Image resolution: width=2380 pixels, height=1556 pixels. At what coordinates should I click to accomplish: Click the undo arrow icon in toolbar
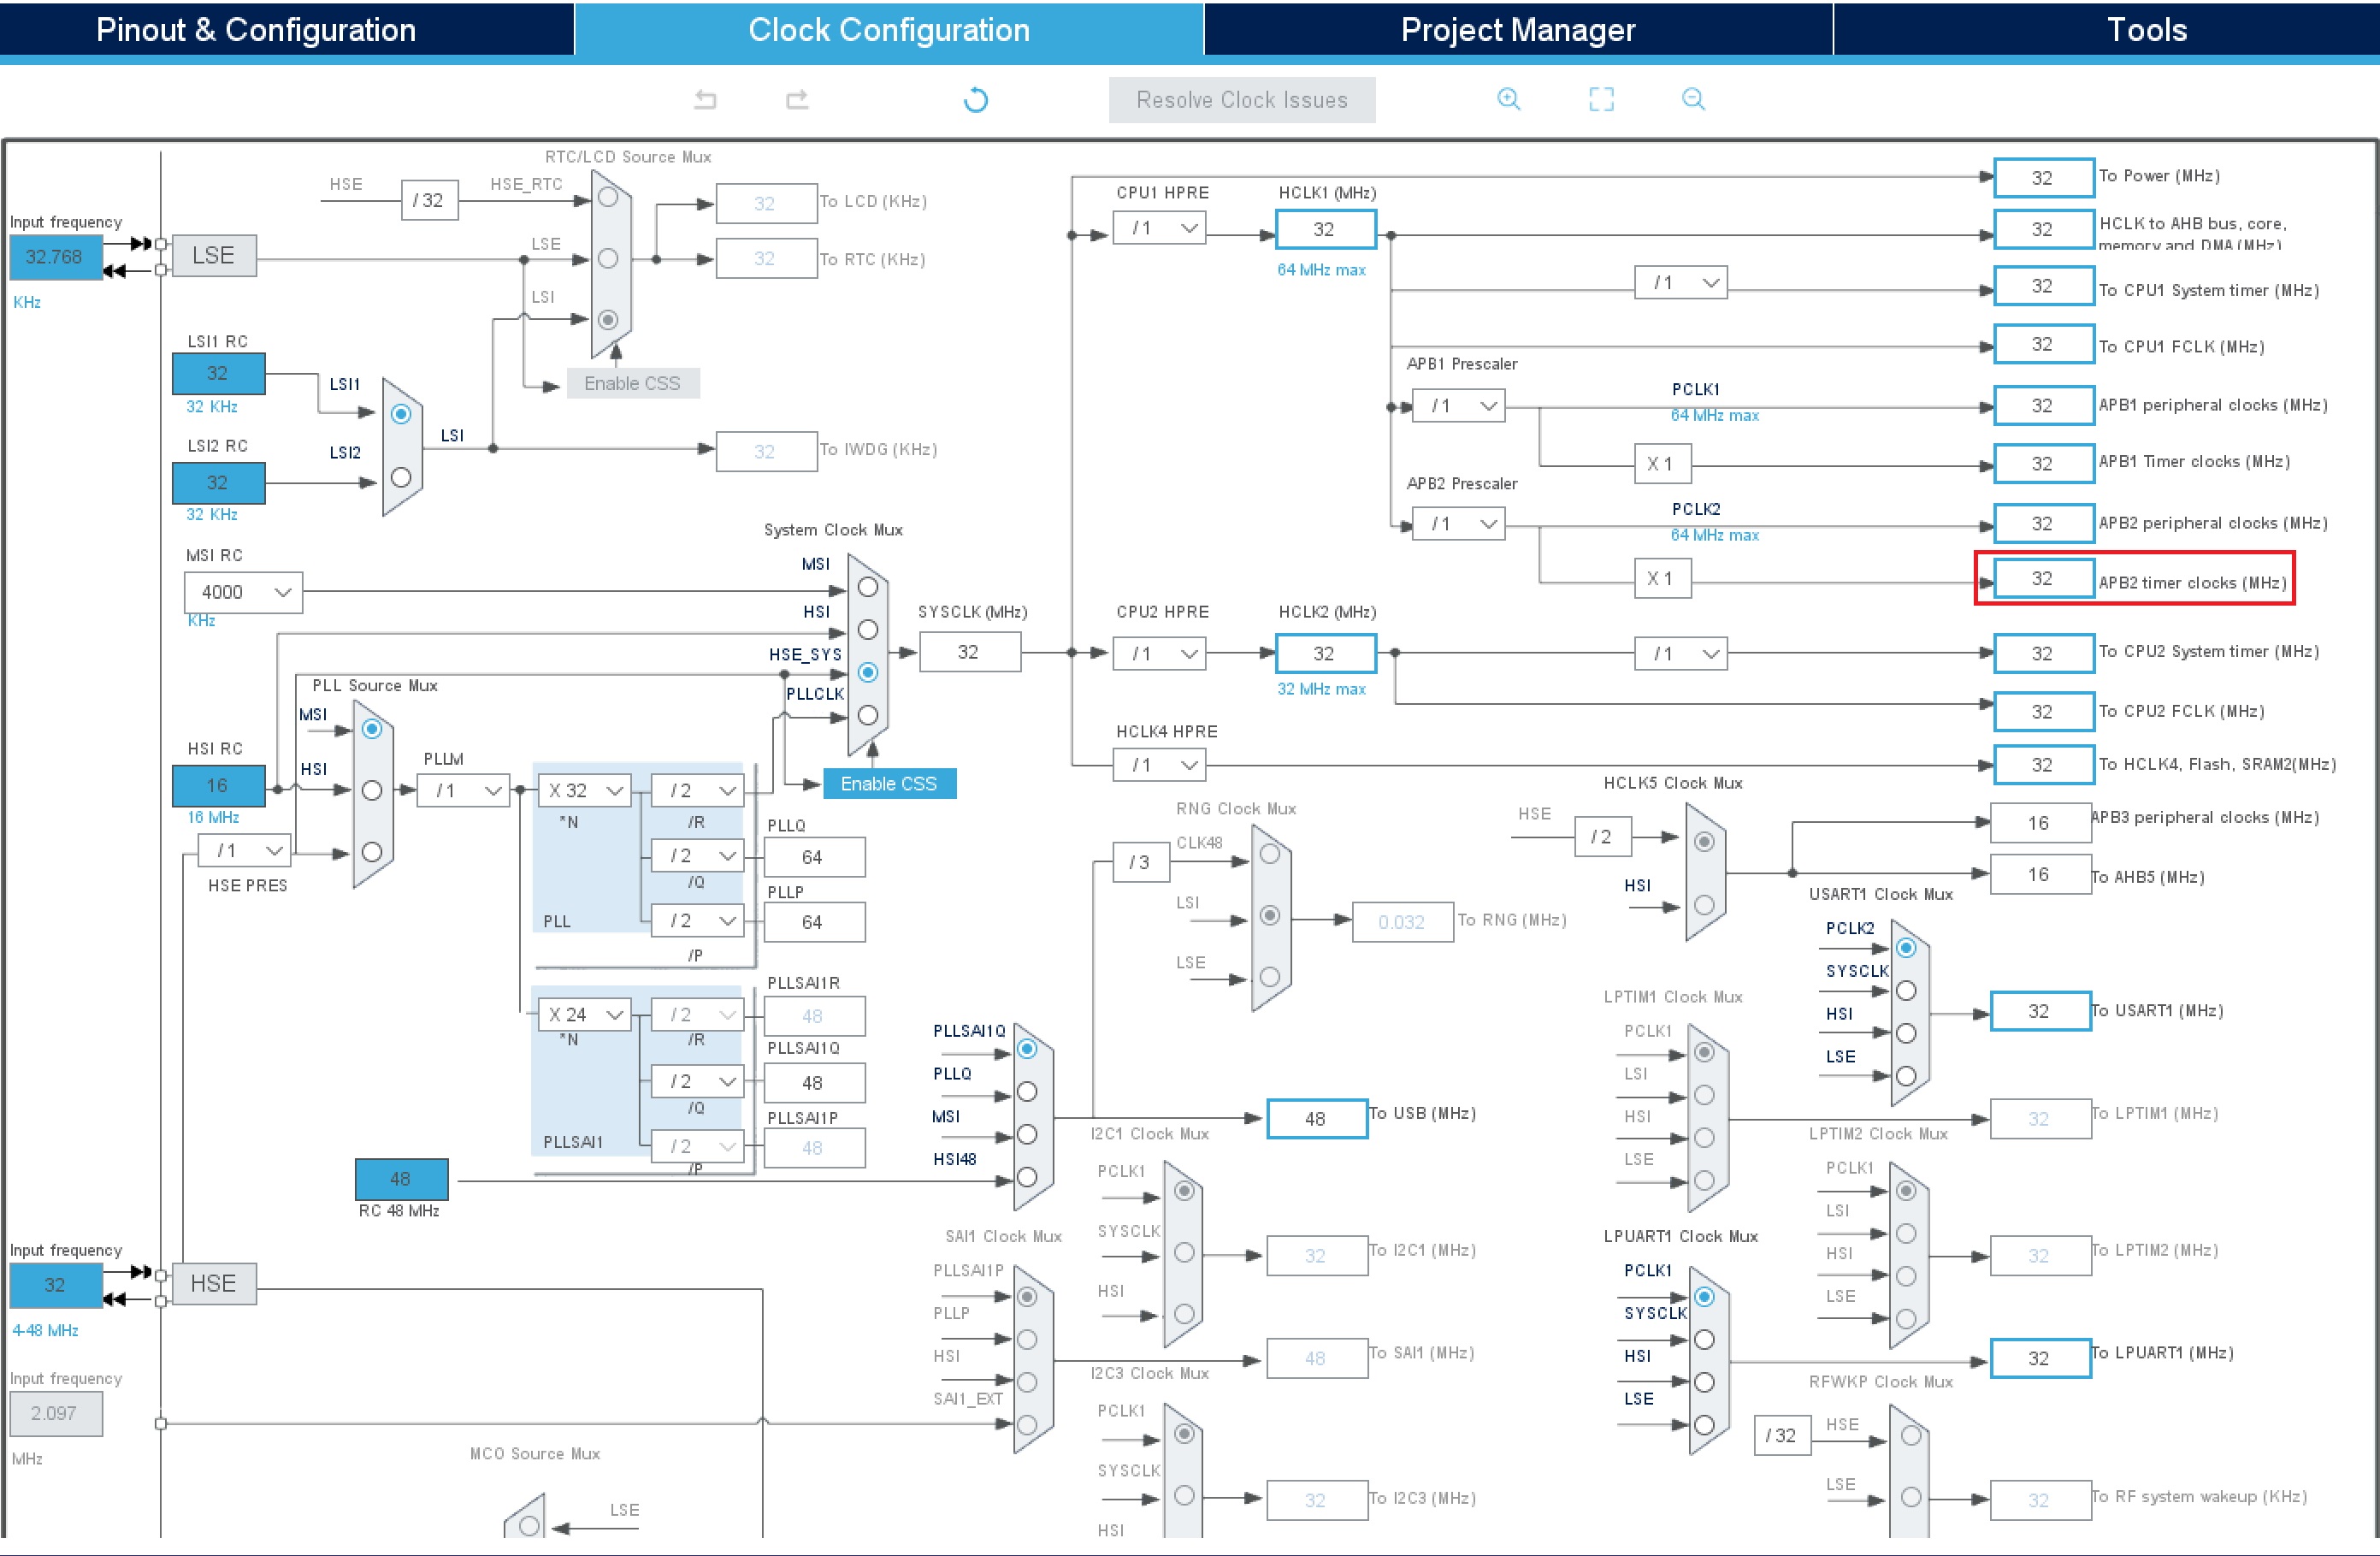click(705, 99)
